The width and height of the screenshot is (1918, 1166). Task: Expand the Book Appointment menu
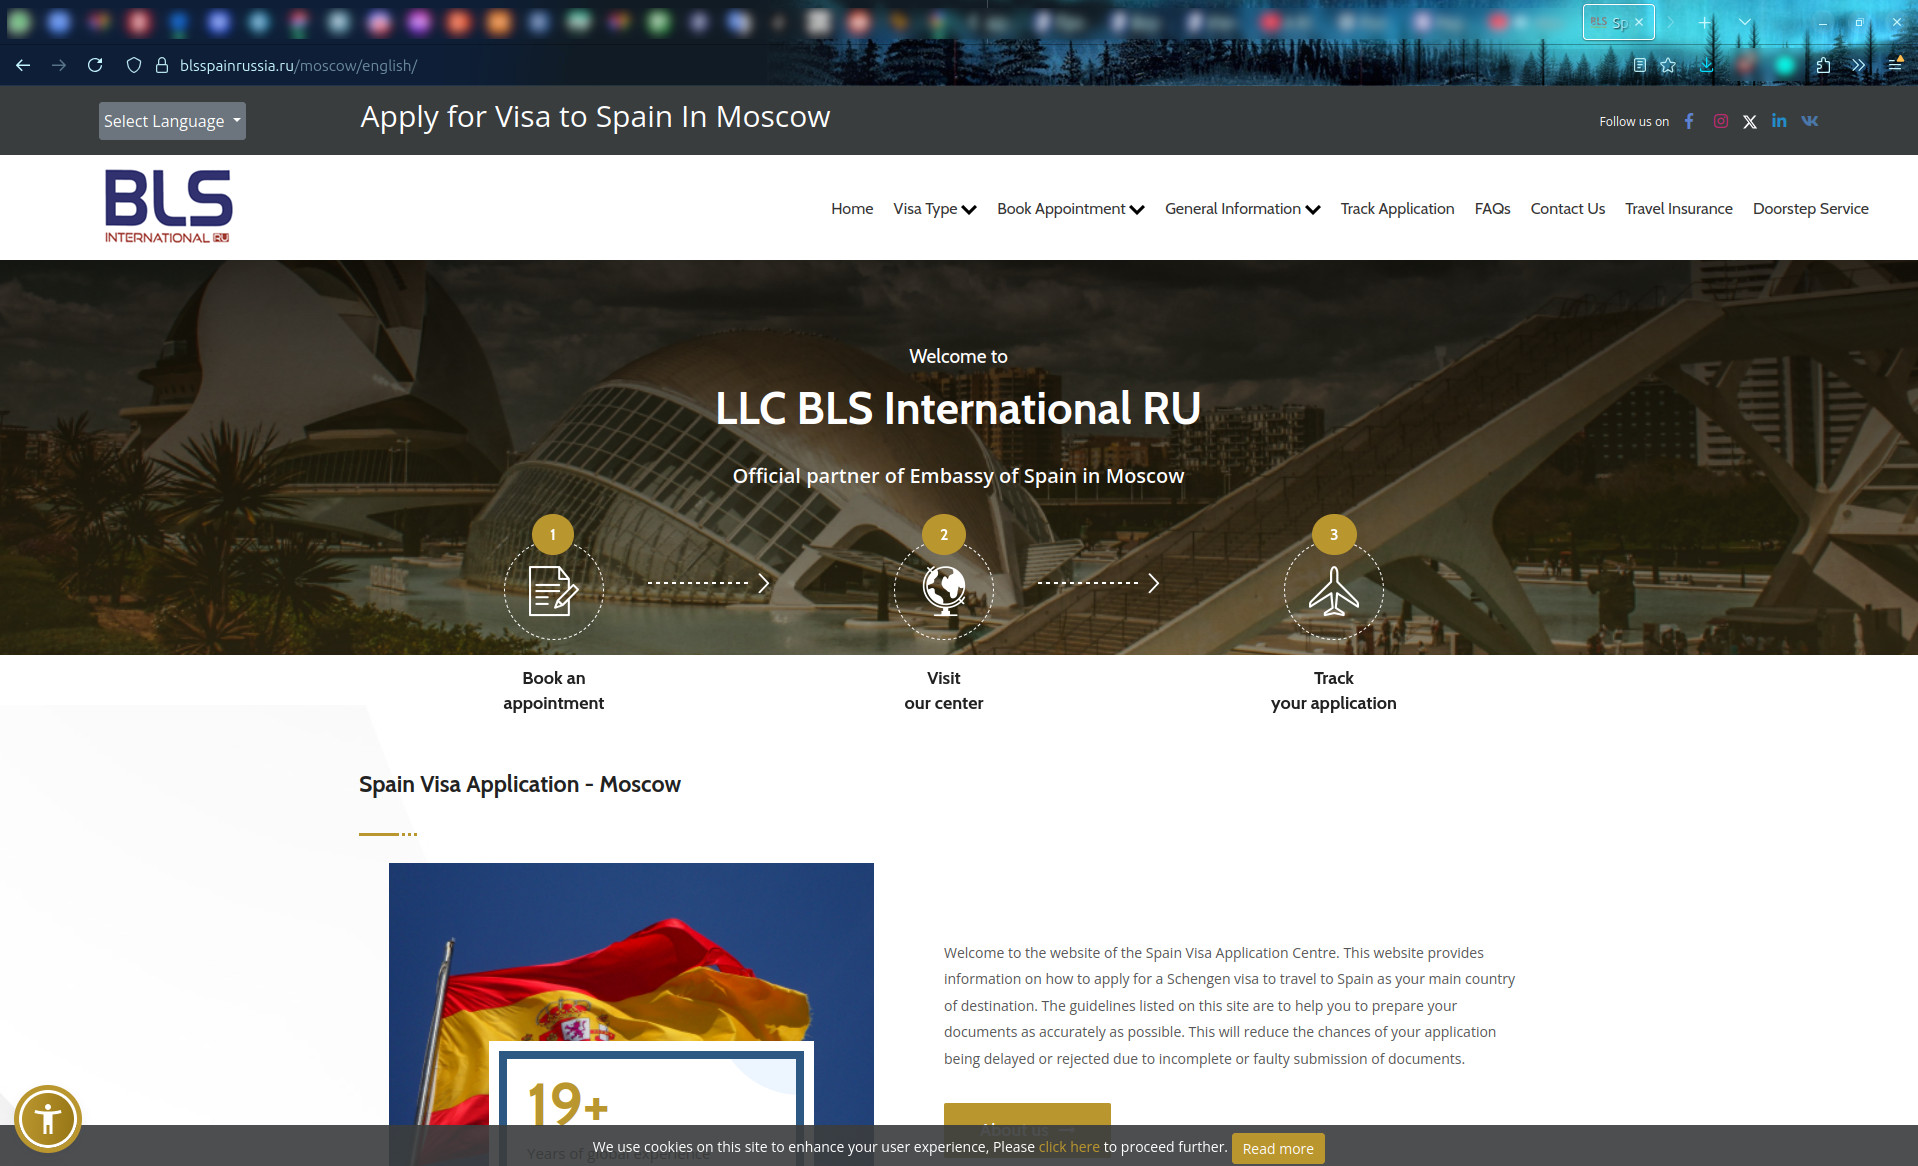(1070, 209)
